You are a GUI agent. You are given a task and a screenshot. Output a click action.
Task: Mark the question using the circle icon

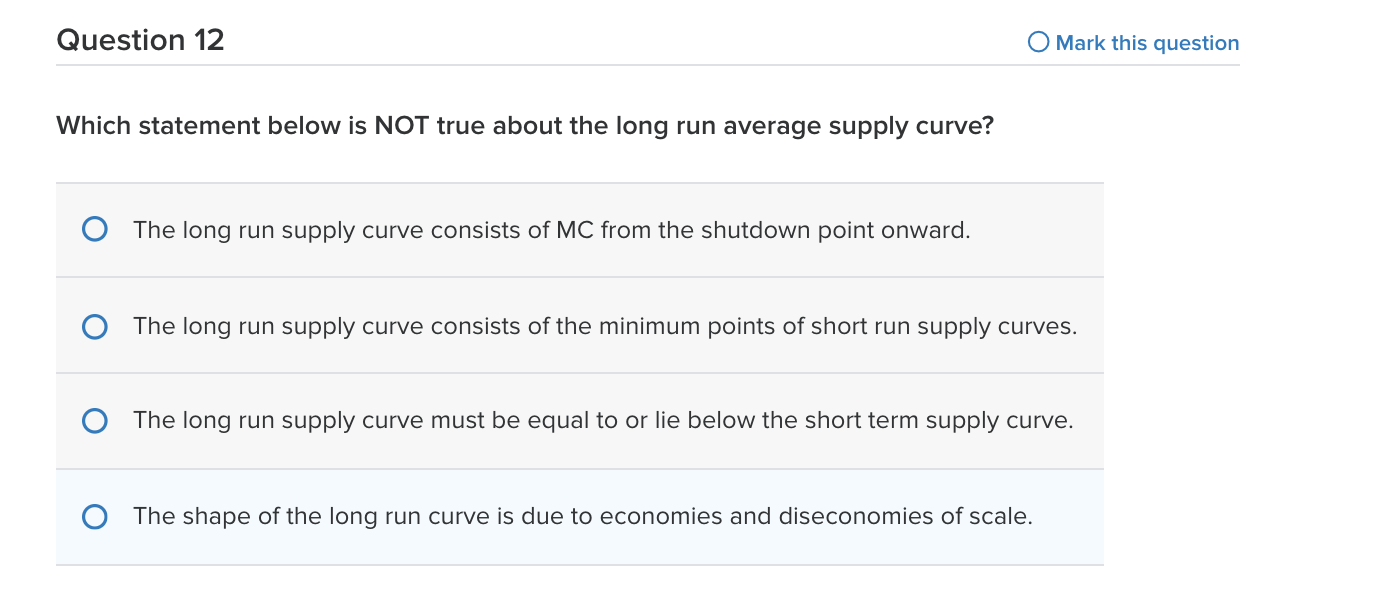(x=1038, y=42)
